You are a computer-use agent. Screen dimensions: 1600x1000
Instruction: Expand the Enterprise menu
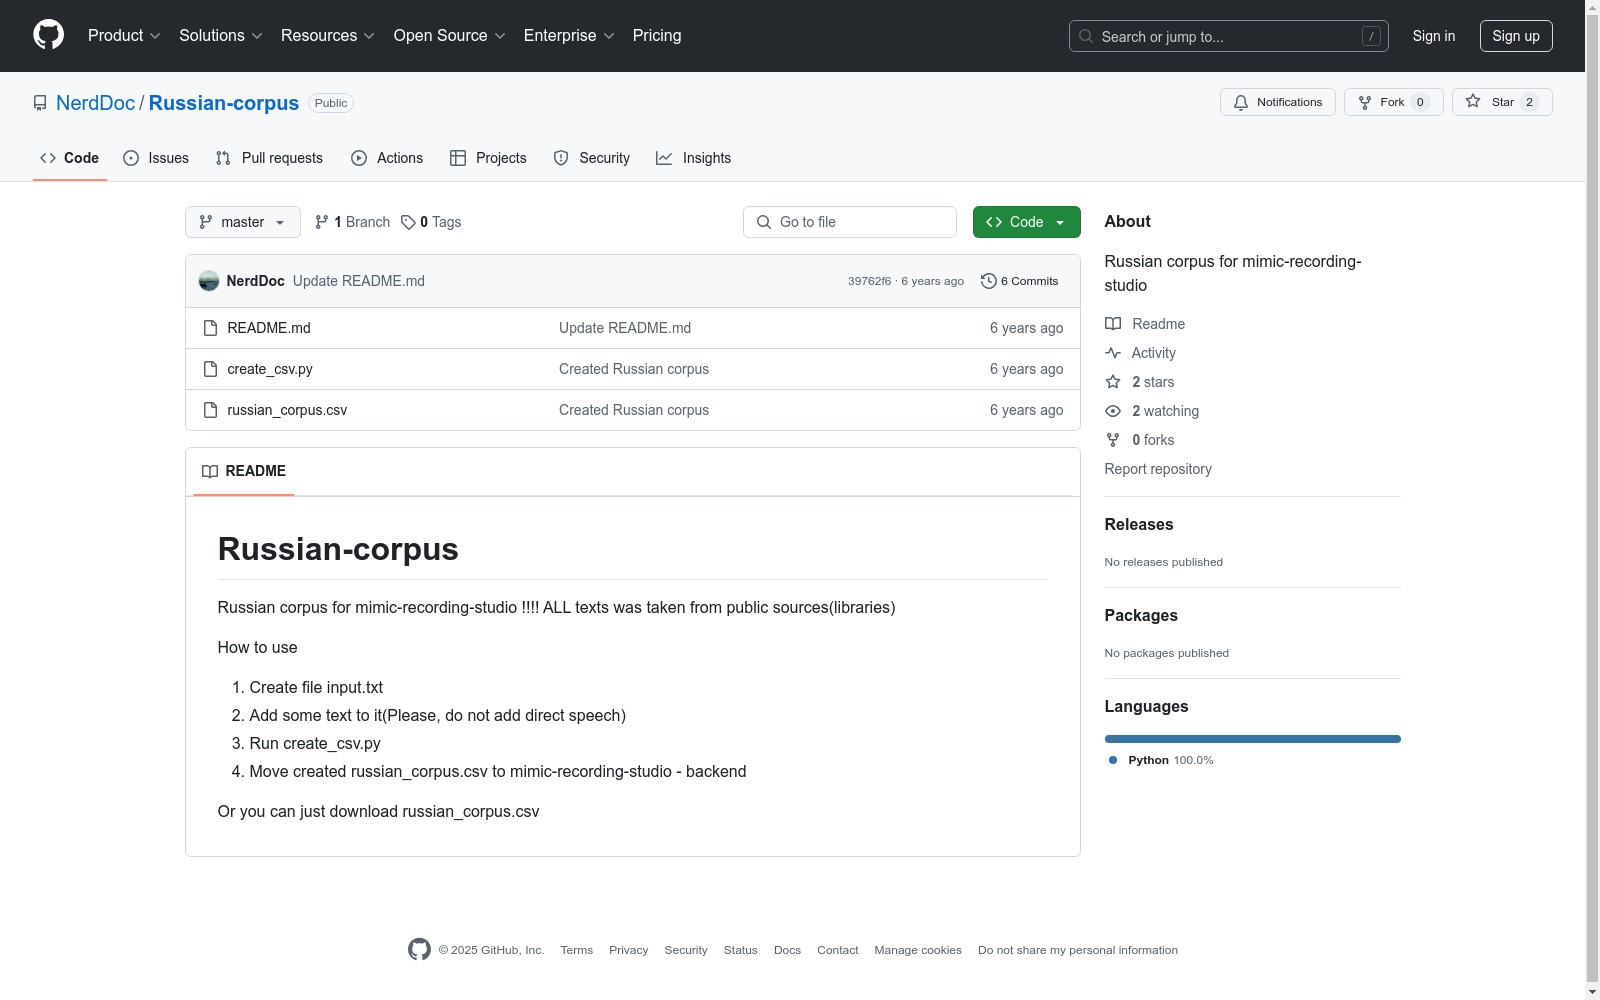coord(569,36)
